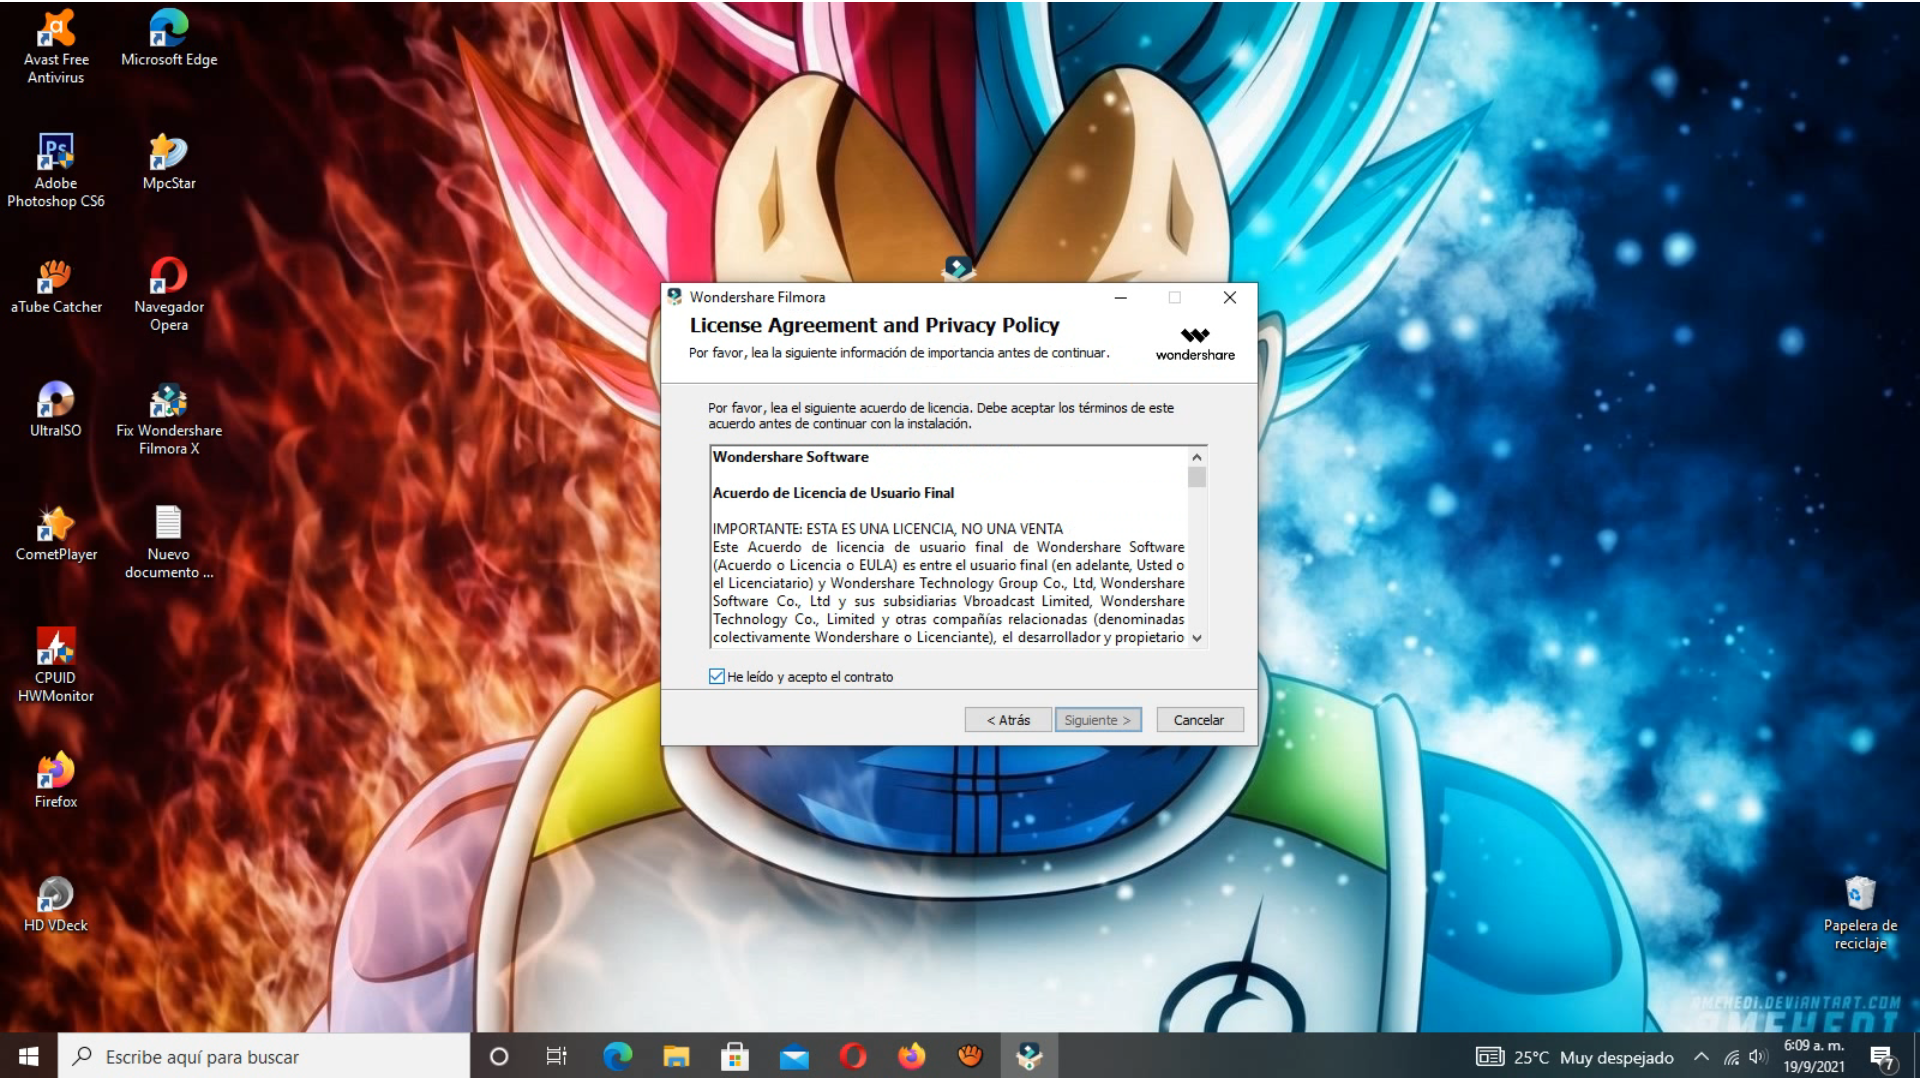
Task: Click the license scrollbar up arrow
Action: 1196,457
